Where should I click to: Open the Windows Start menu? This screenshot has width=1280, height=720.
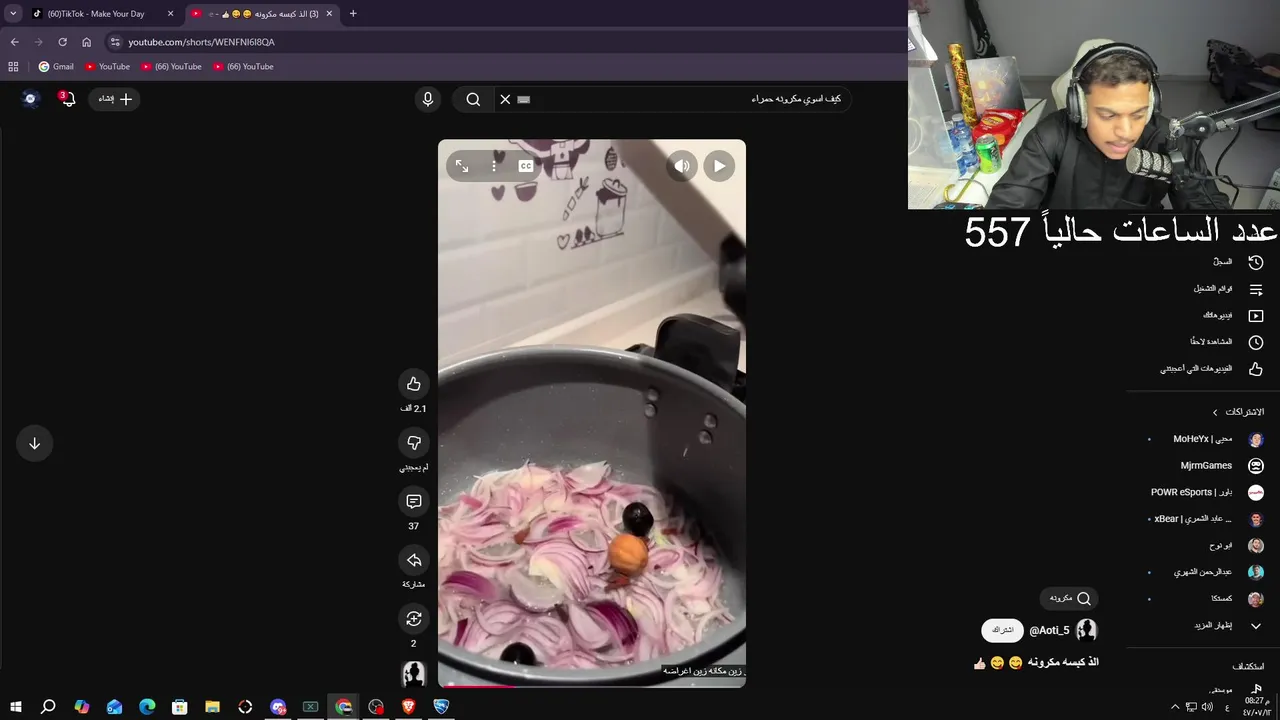pos(15,707)
